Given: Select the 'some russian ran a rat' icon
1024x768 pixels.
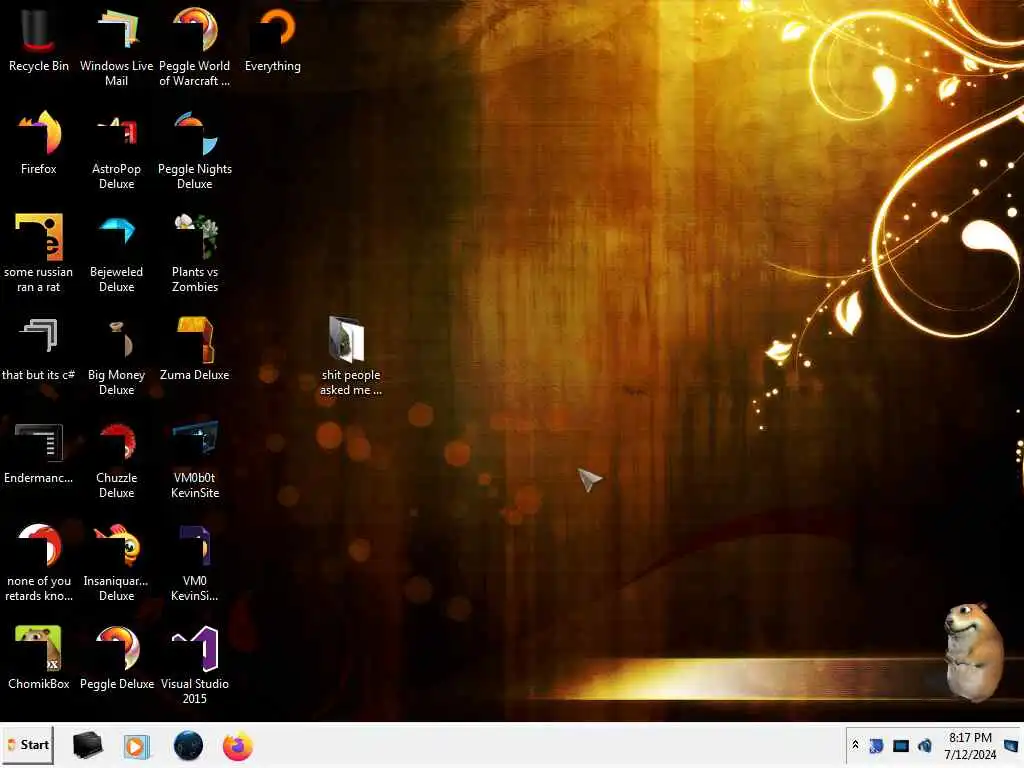Looking at the screenshot, I should [39, 254].
